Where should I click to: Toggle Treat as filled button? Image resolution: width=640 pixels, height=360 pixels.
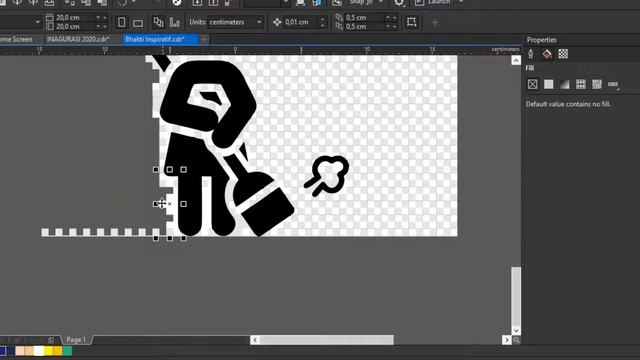[411, 22]
